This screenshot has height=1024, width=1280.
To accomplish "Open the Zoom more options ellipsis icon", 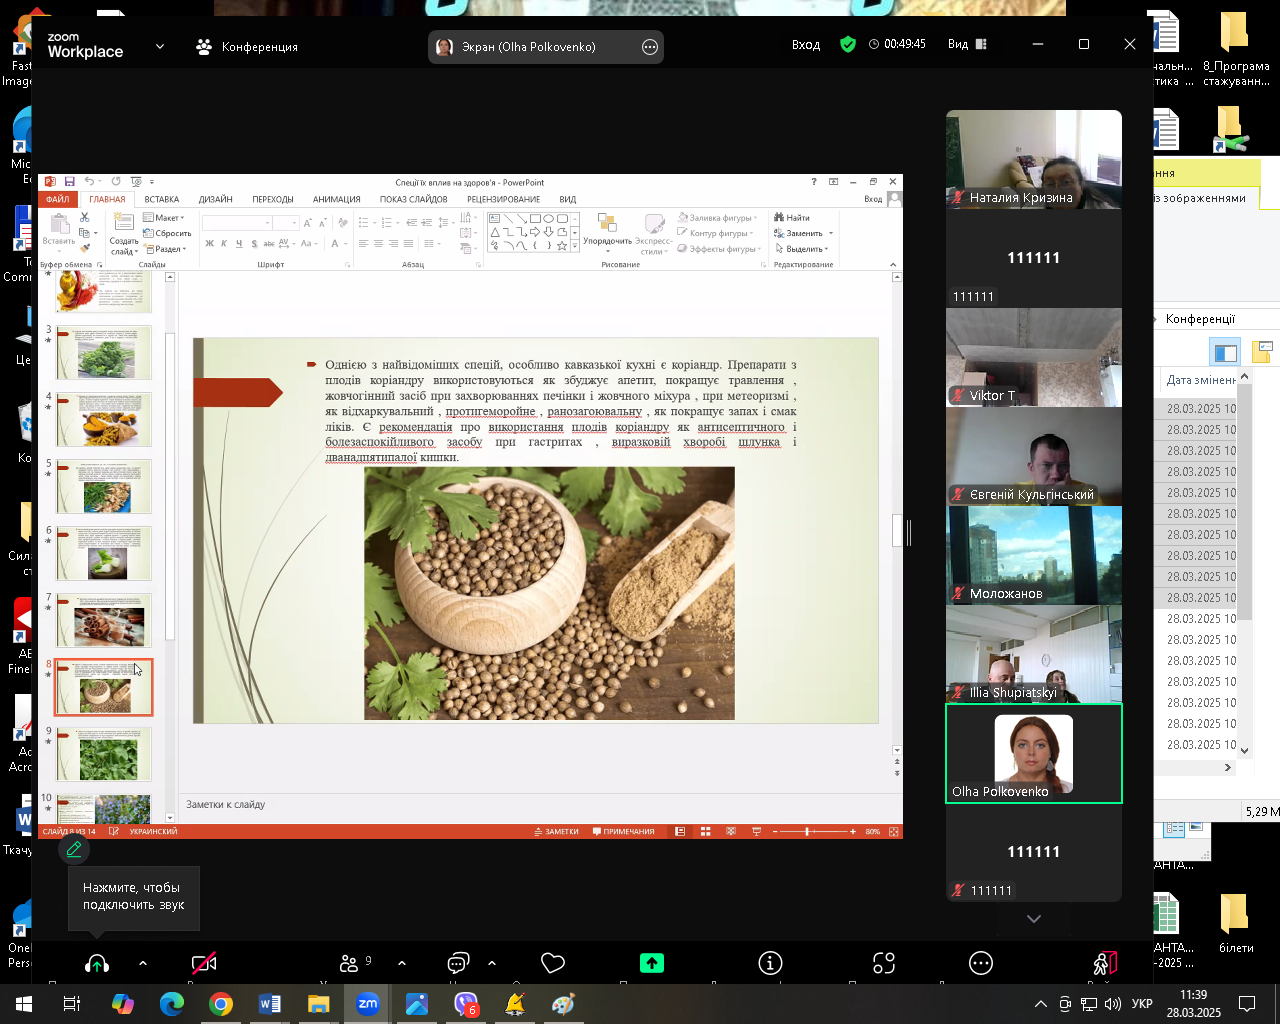I will 981,963.
